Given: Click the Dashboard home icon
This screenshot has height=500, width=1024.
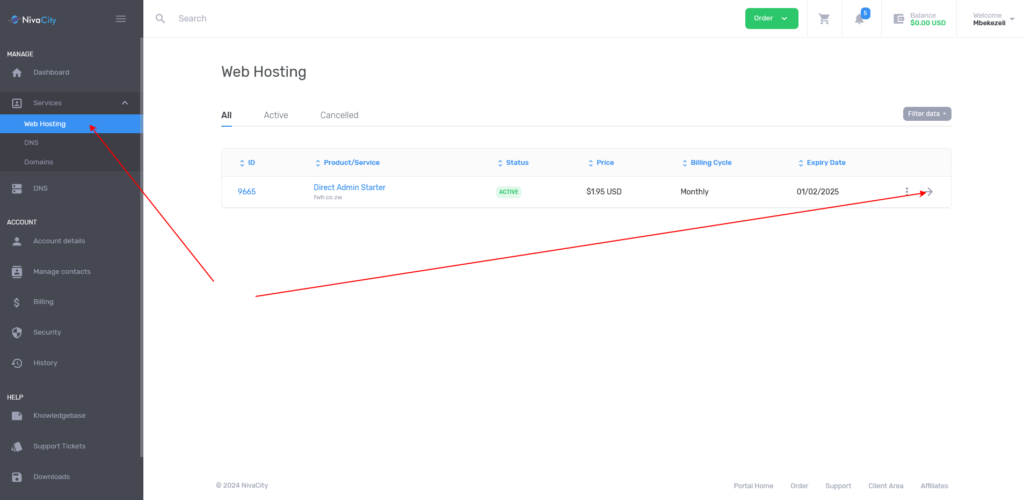Looking at the screenshot, I should pyautogui.click(x=17, y=72).
